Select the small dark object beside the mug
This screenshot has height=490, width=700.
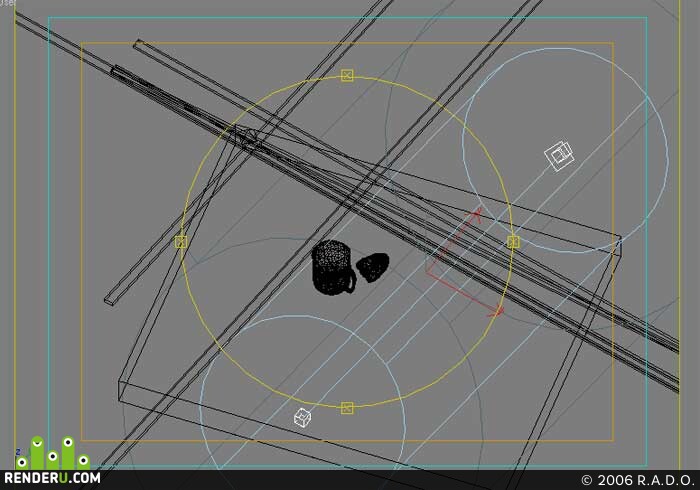(x=373, y=267)
